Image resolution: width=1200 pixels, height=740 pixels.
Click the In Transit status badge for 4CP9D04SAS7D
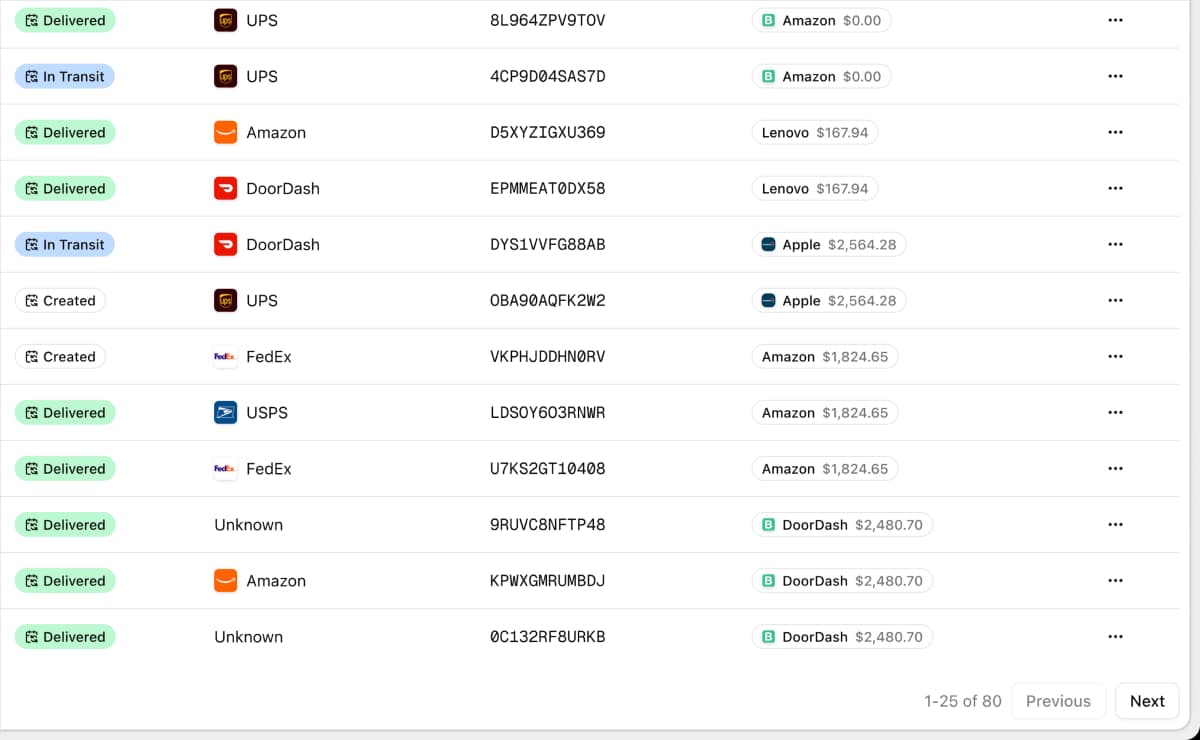click(65, 76)
